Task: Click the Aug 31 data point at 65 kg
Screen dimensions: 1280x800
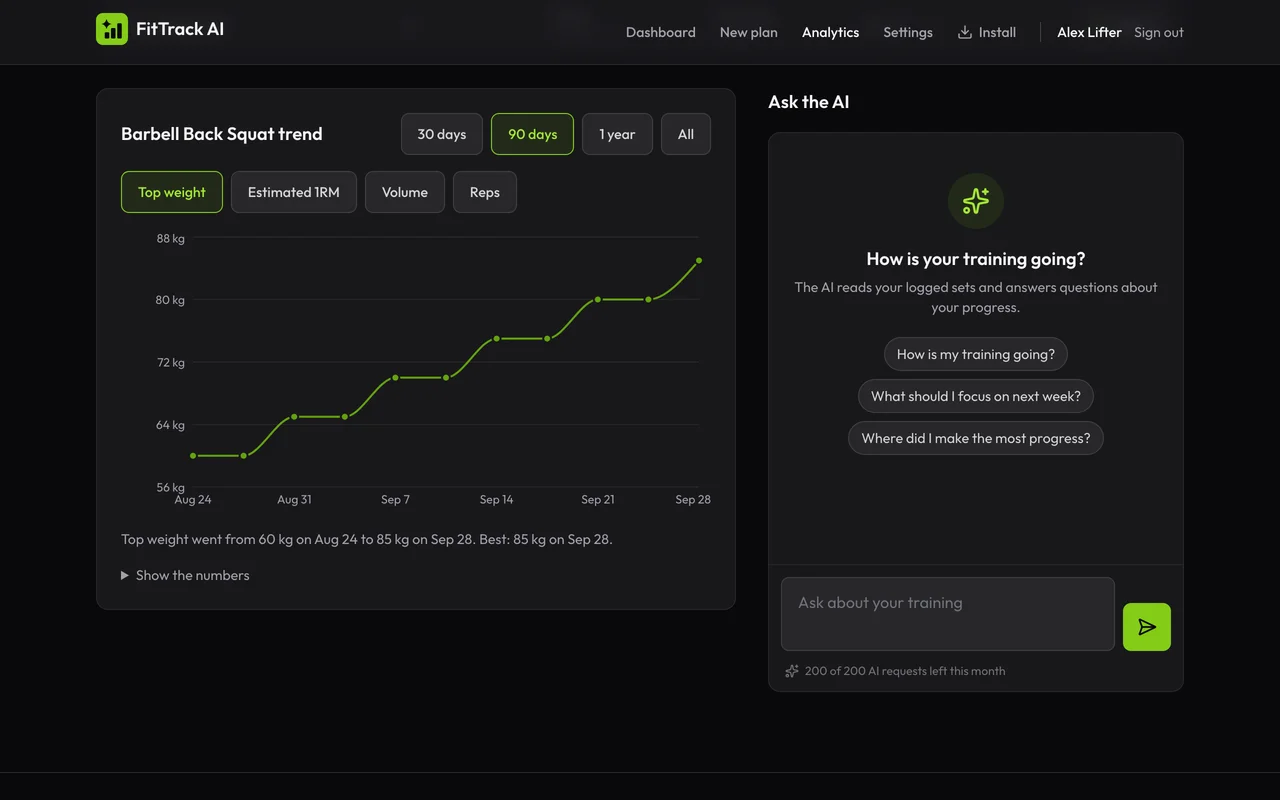Action: click(x=294, y=417)
